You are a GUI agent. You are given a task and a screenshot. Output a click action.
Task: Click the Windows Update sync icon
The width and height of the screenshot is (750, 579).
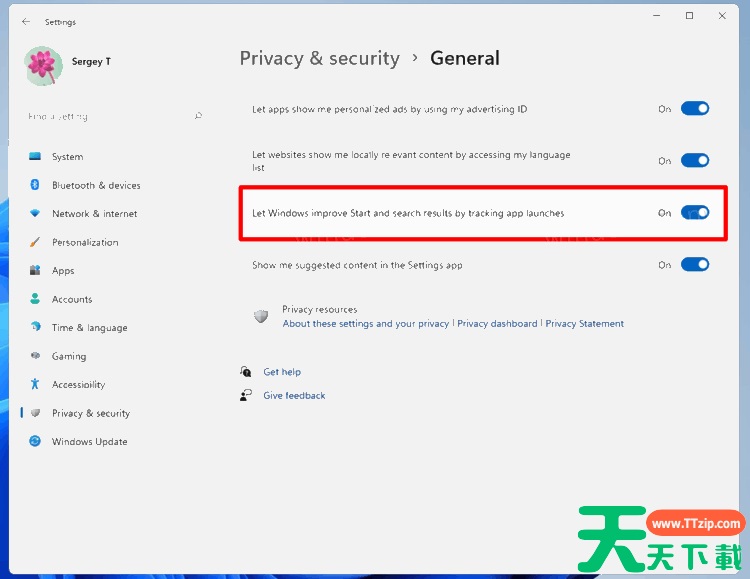tap(35, 441)
